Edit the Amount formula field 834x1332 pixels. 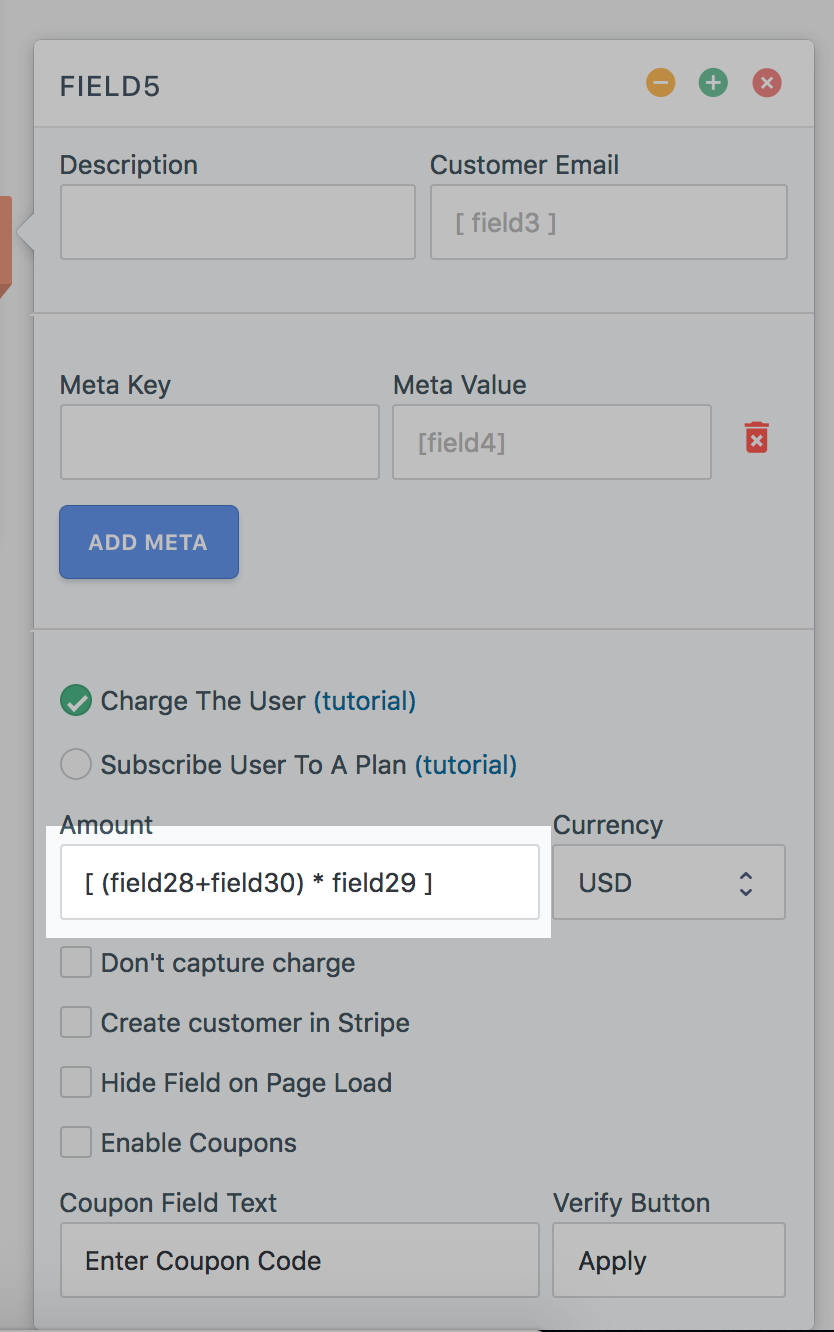(300, 882)
